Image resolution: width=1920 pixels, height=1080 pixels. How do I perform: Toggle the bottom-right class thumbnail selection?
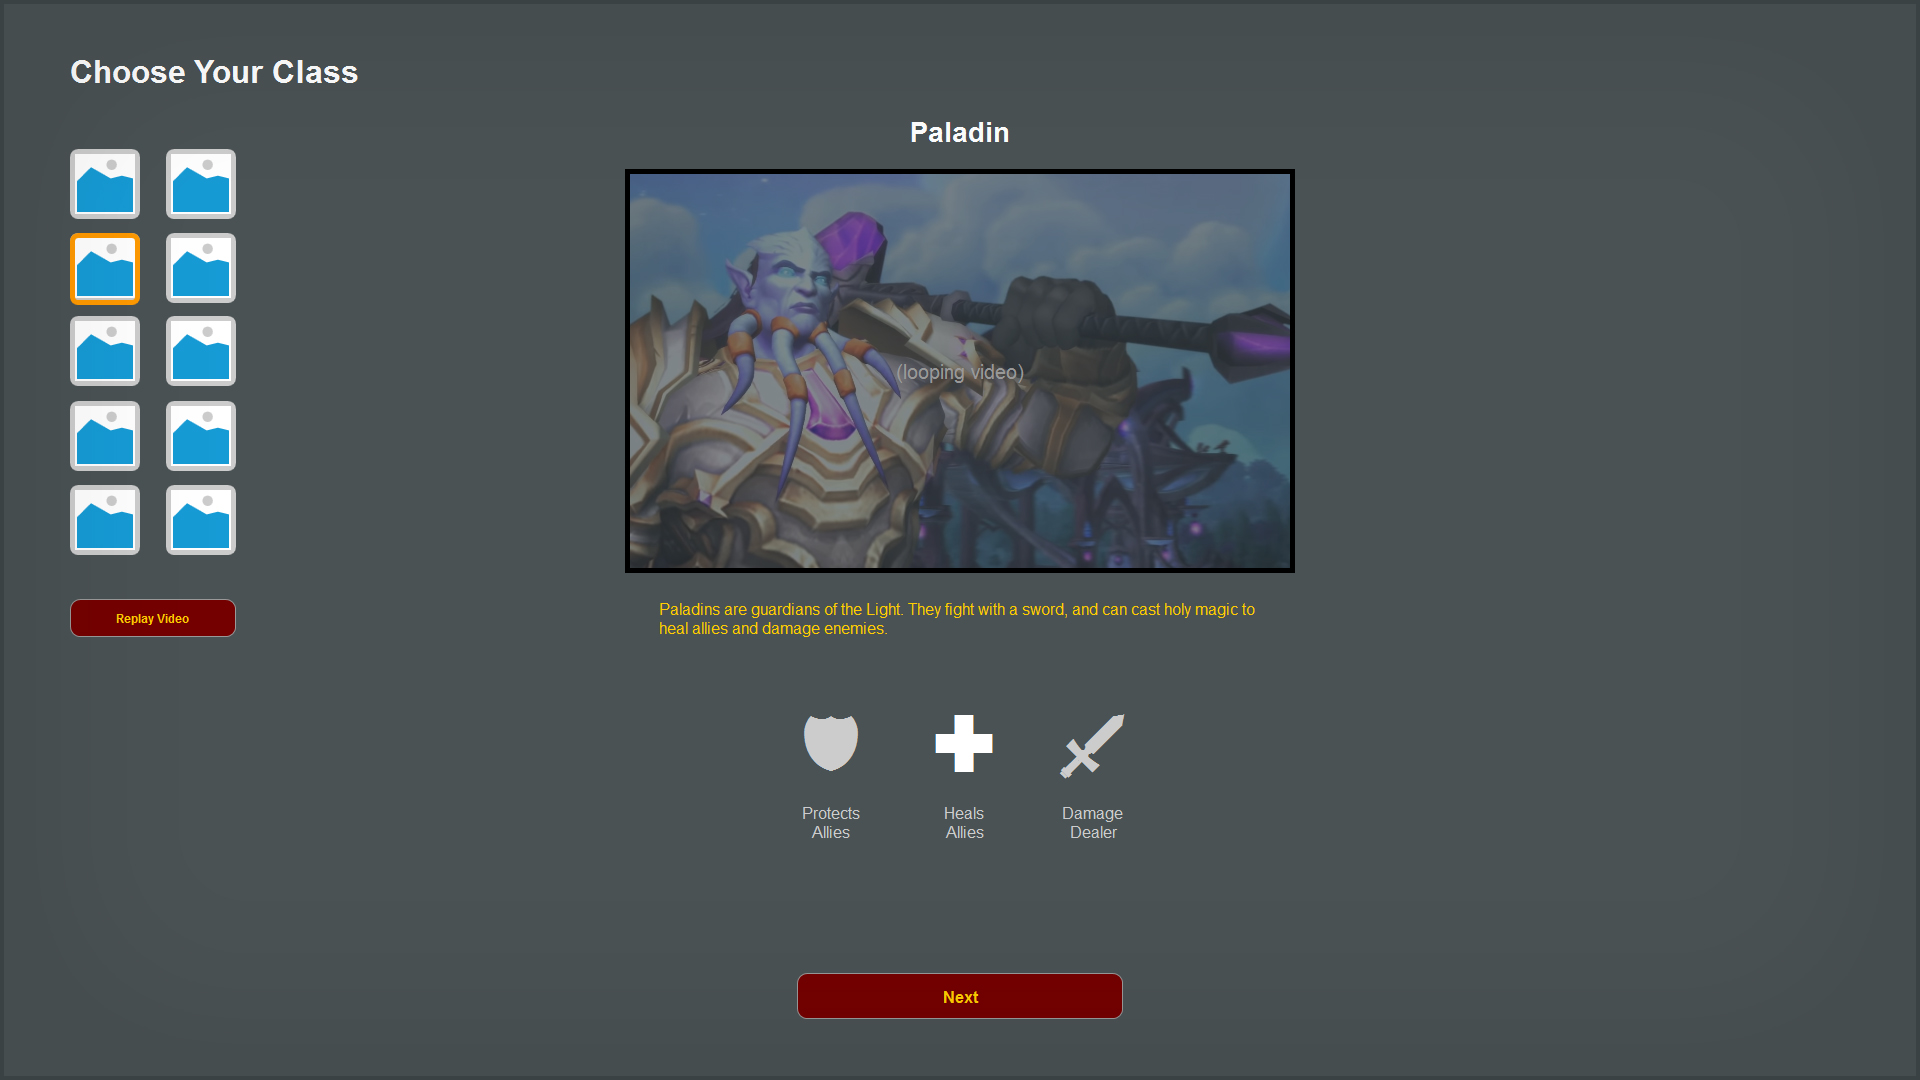pos(200,518)
